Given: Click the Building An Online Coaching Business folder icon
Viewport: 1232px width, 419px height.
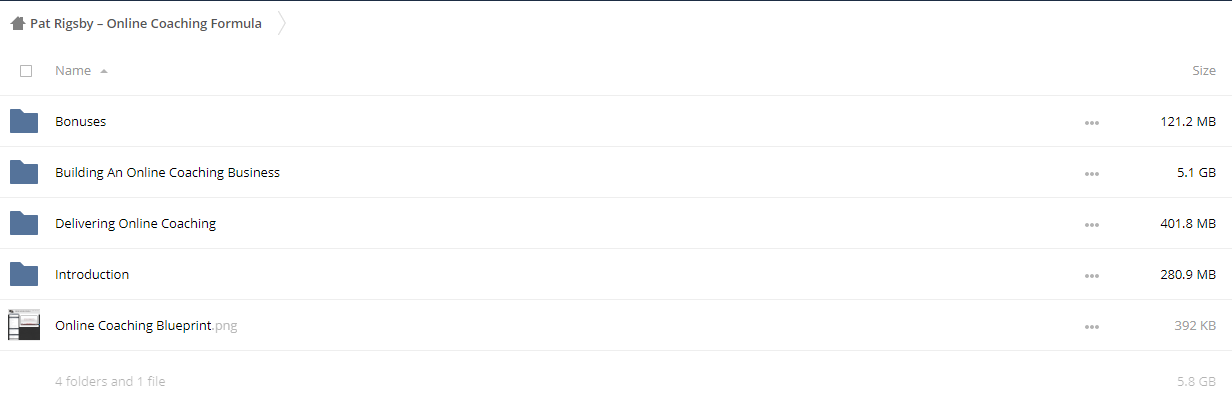Looking at the screenshot, I should click(x=24, y=172).
